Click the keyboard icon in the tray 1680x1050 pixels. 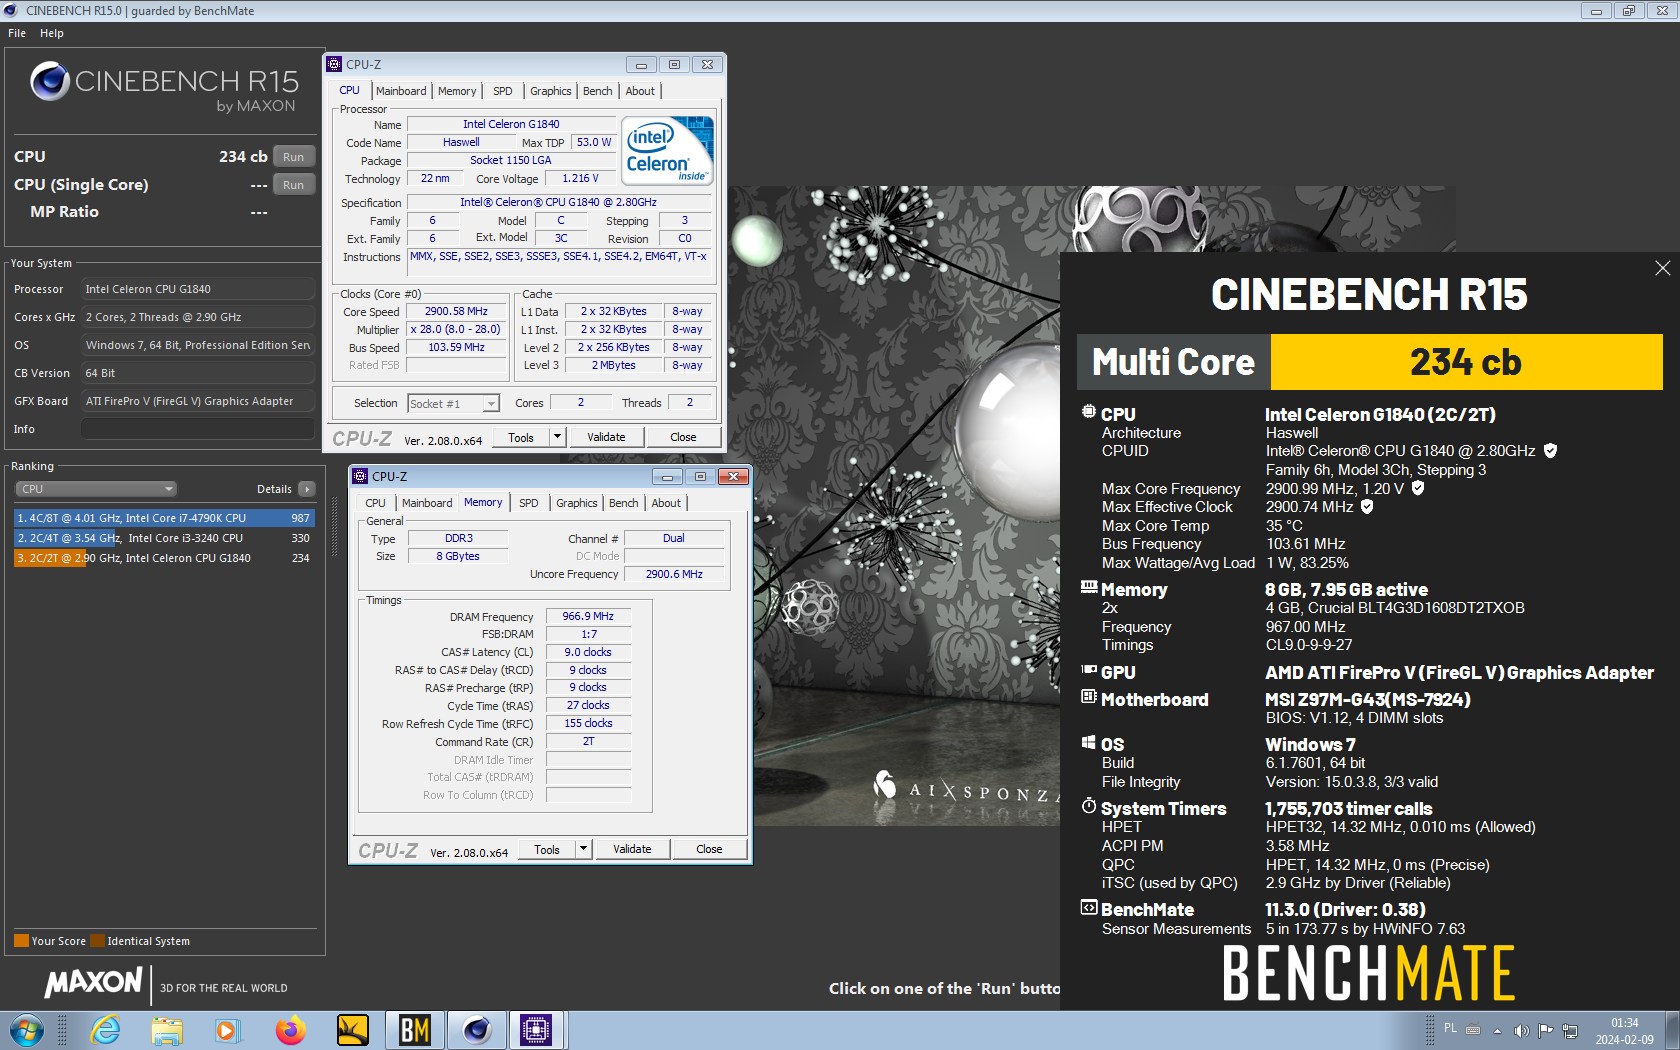pyautogui.click(x=1473, y=1029)
